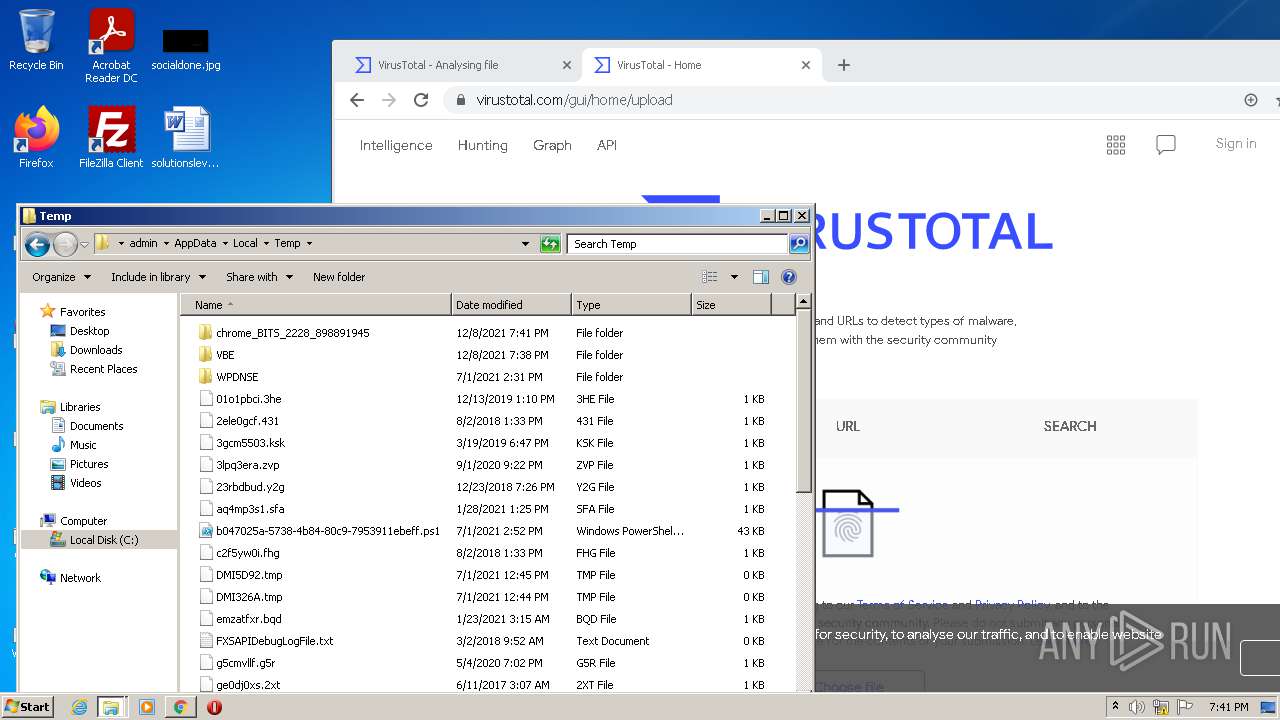Click in the Search Temp field
The image size is (1280, 720).
tap(678, 244)
